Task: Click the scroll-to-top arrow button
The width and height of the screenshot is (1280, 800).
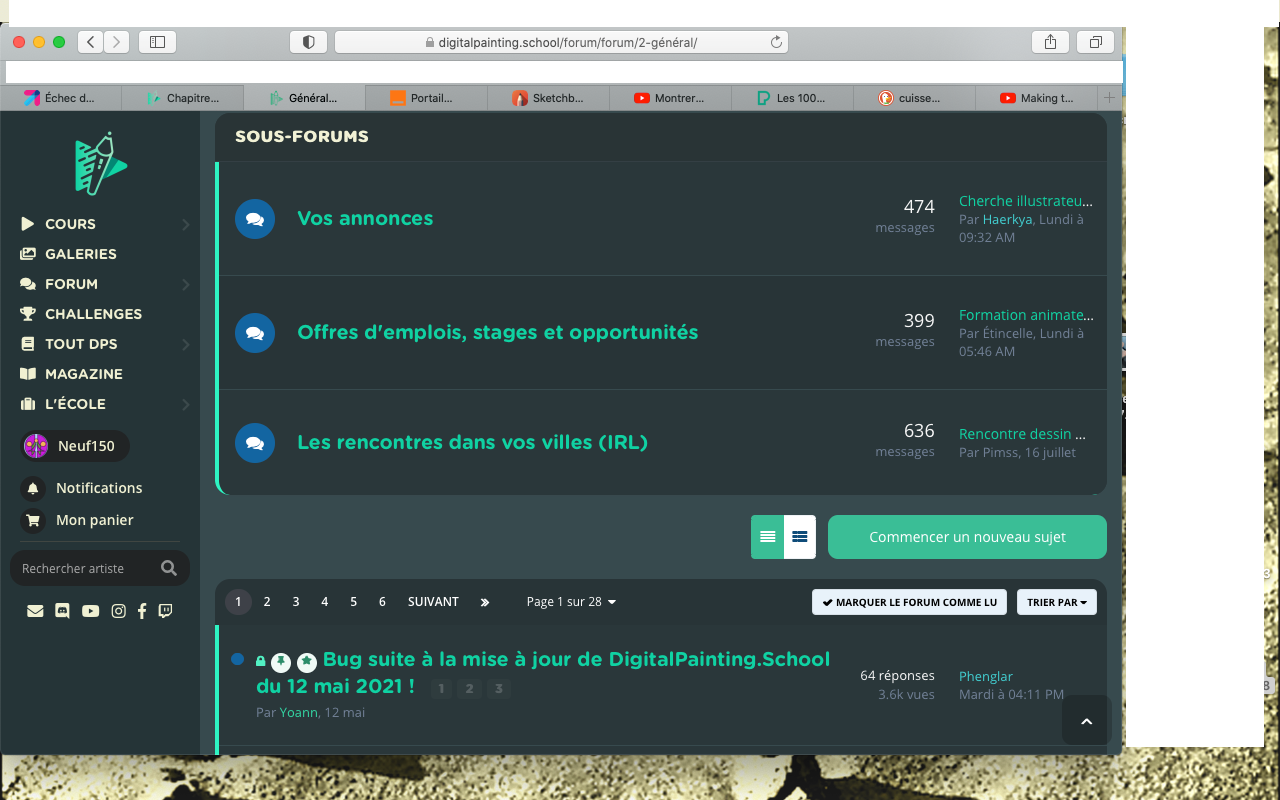Action: pyautogui.click(x=1086, y=720)
